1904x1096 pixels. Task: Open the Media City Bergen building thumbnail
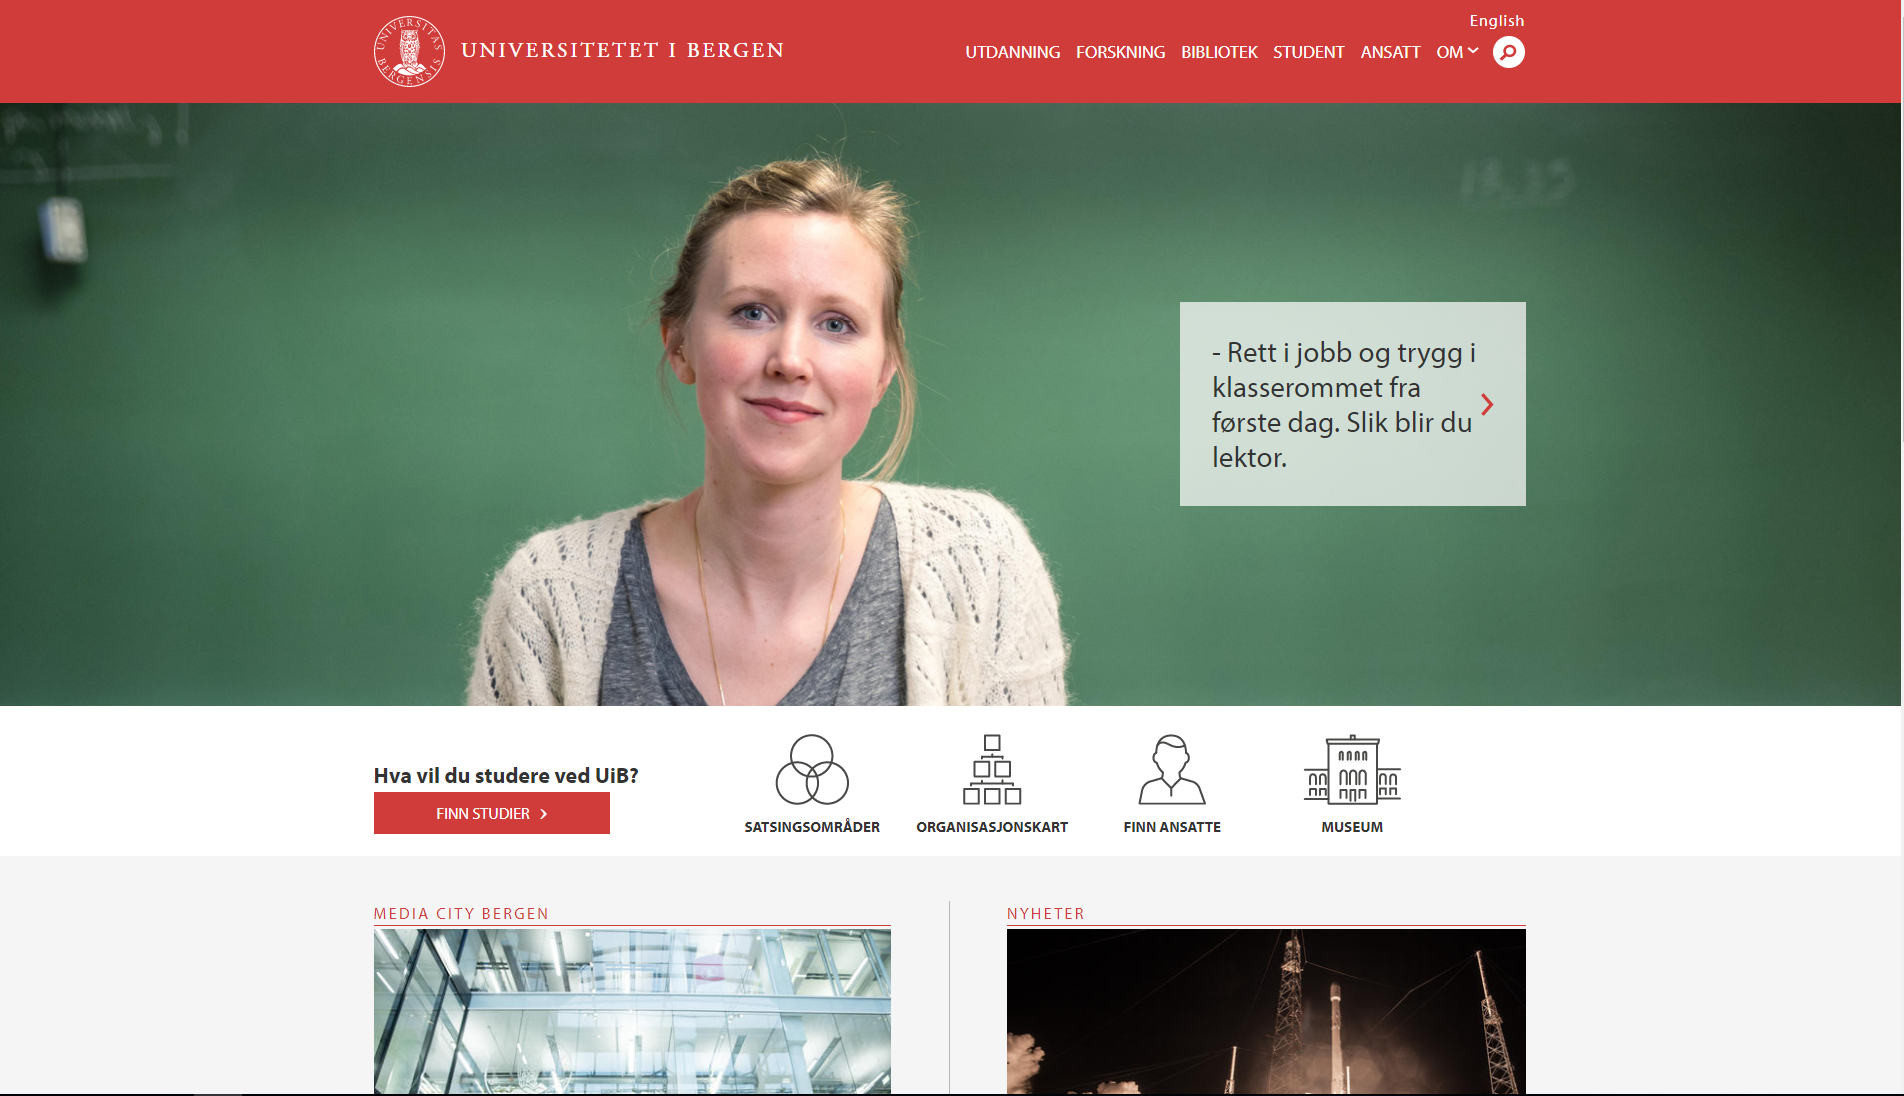click(x=632, y=1011)
